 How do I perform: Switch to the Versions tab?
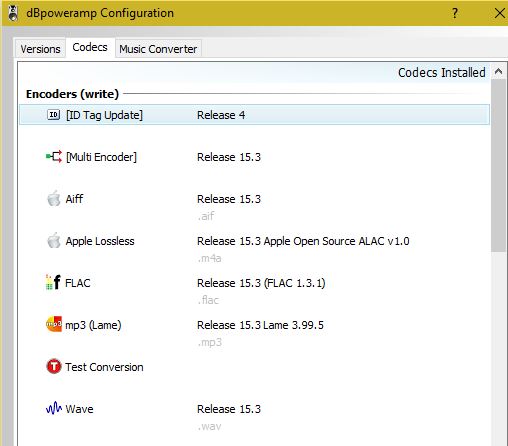(40, 49)
